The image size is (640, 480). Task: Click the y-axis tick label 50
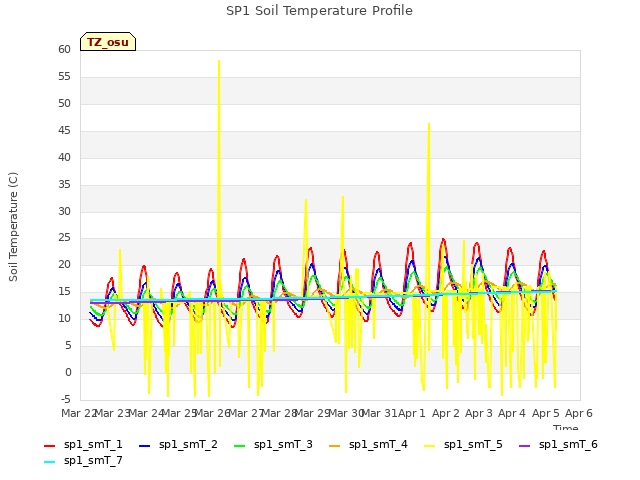64,103
